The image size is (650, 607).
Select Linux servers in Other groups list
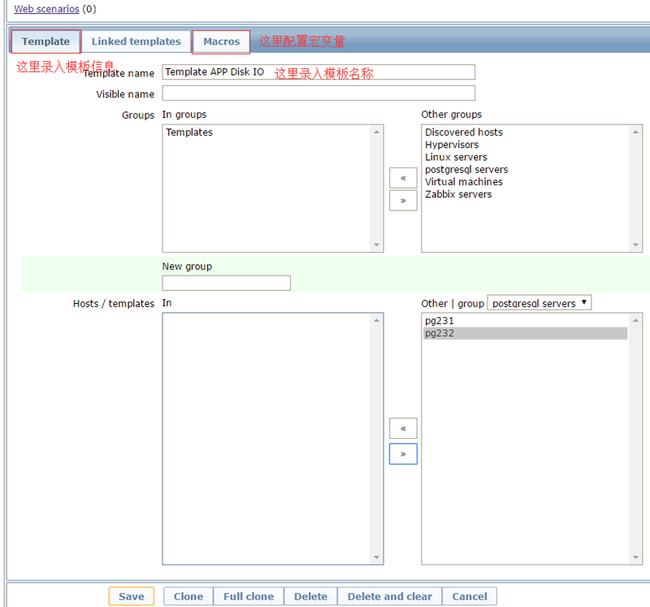[456, 157]
